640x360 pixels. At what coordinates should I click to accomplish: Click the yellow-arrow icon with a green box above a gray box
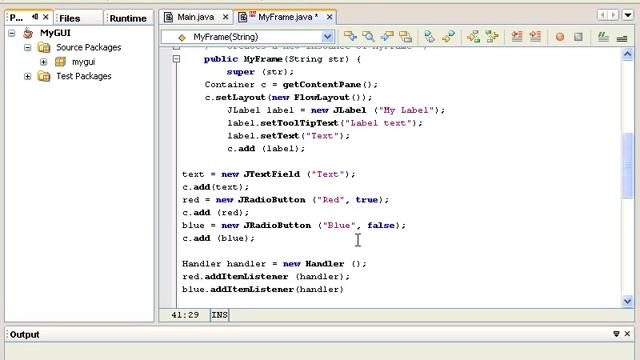point(492,37)
